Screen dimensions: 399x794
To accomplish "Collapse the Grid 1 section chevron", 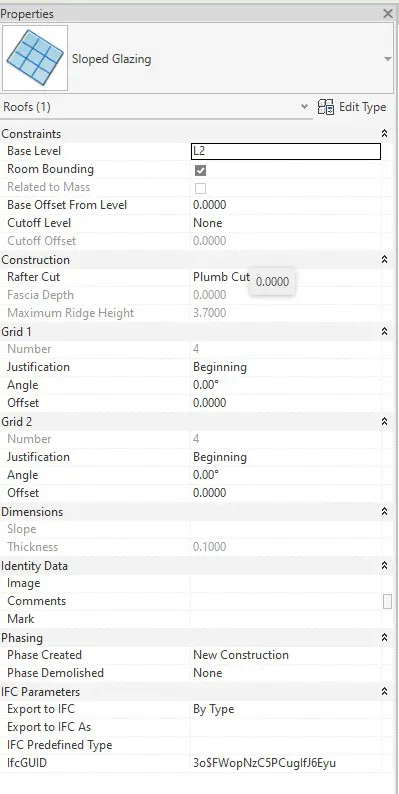I will 384,331.
